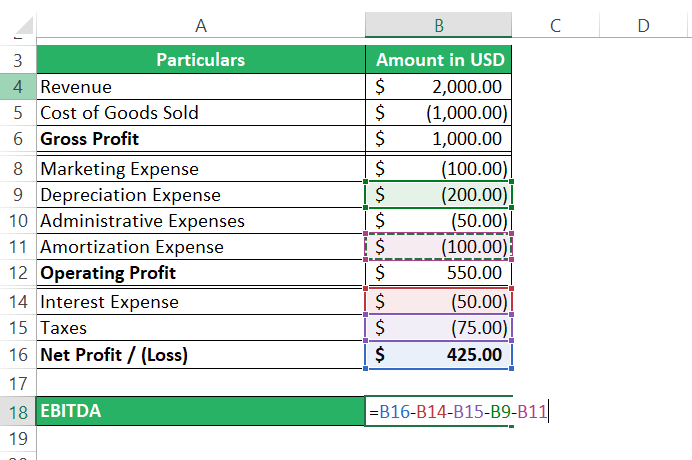The height and width of the screenshot is (460, 692).
Task: Click the Taxes amount cell
Action: coord(439,328)
